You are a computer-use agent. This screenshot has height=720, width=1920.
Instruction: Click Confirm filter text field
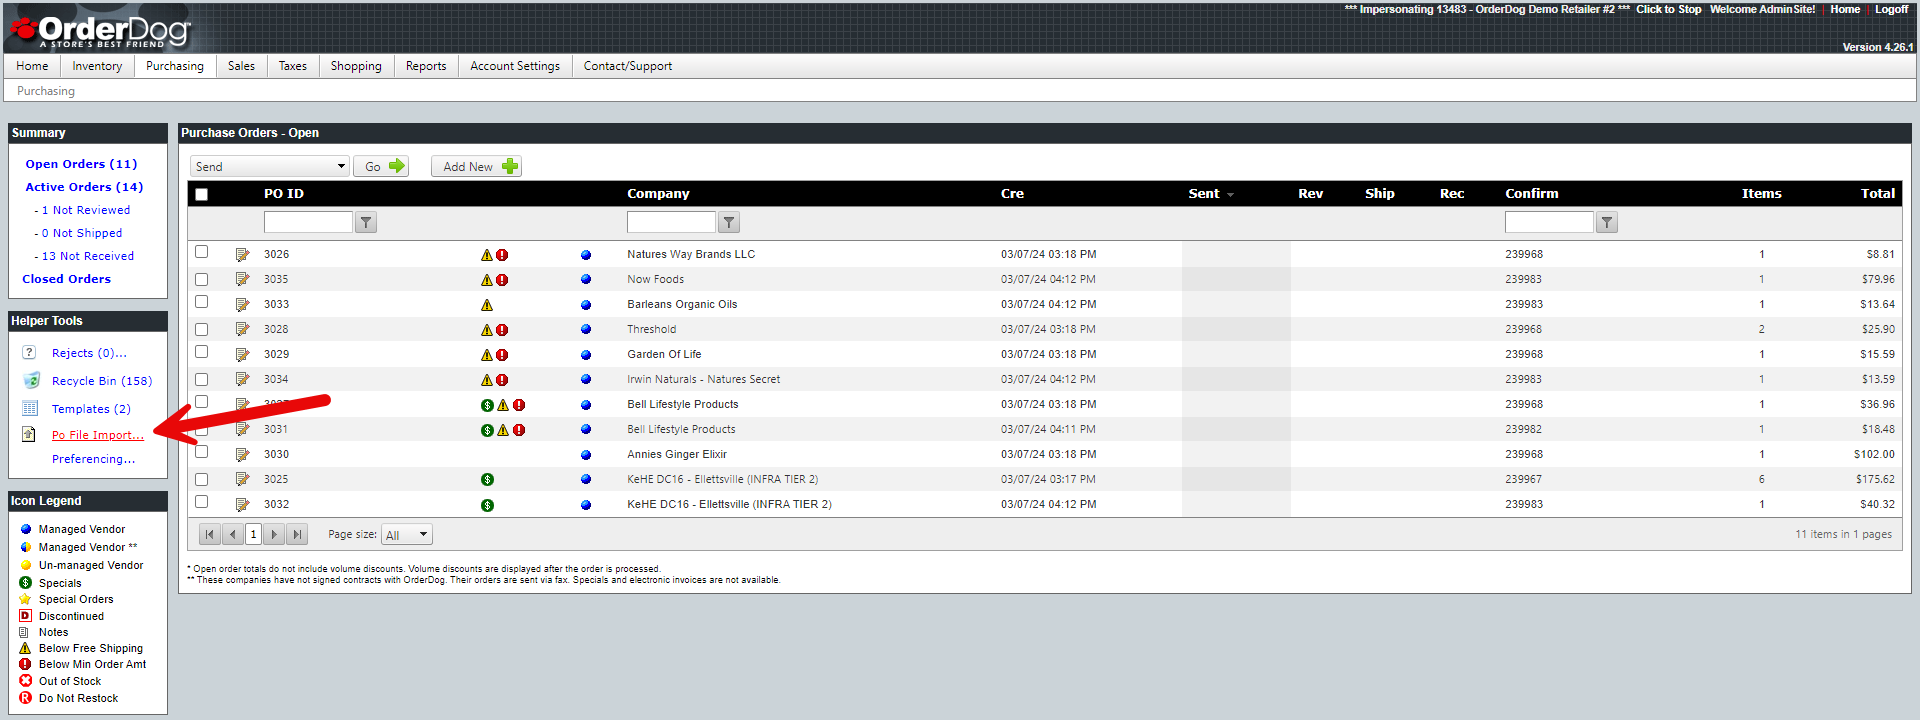(x=1549, y=222)
